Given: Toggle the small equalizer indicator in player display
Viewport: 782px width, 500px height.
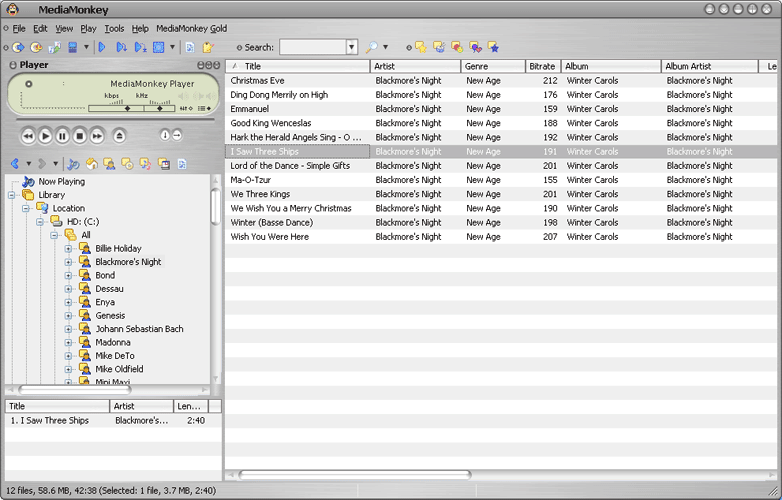Looking at the screenshot, I should pos(186,108).
